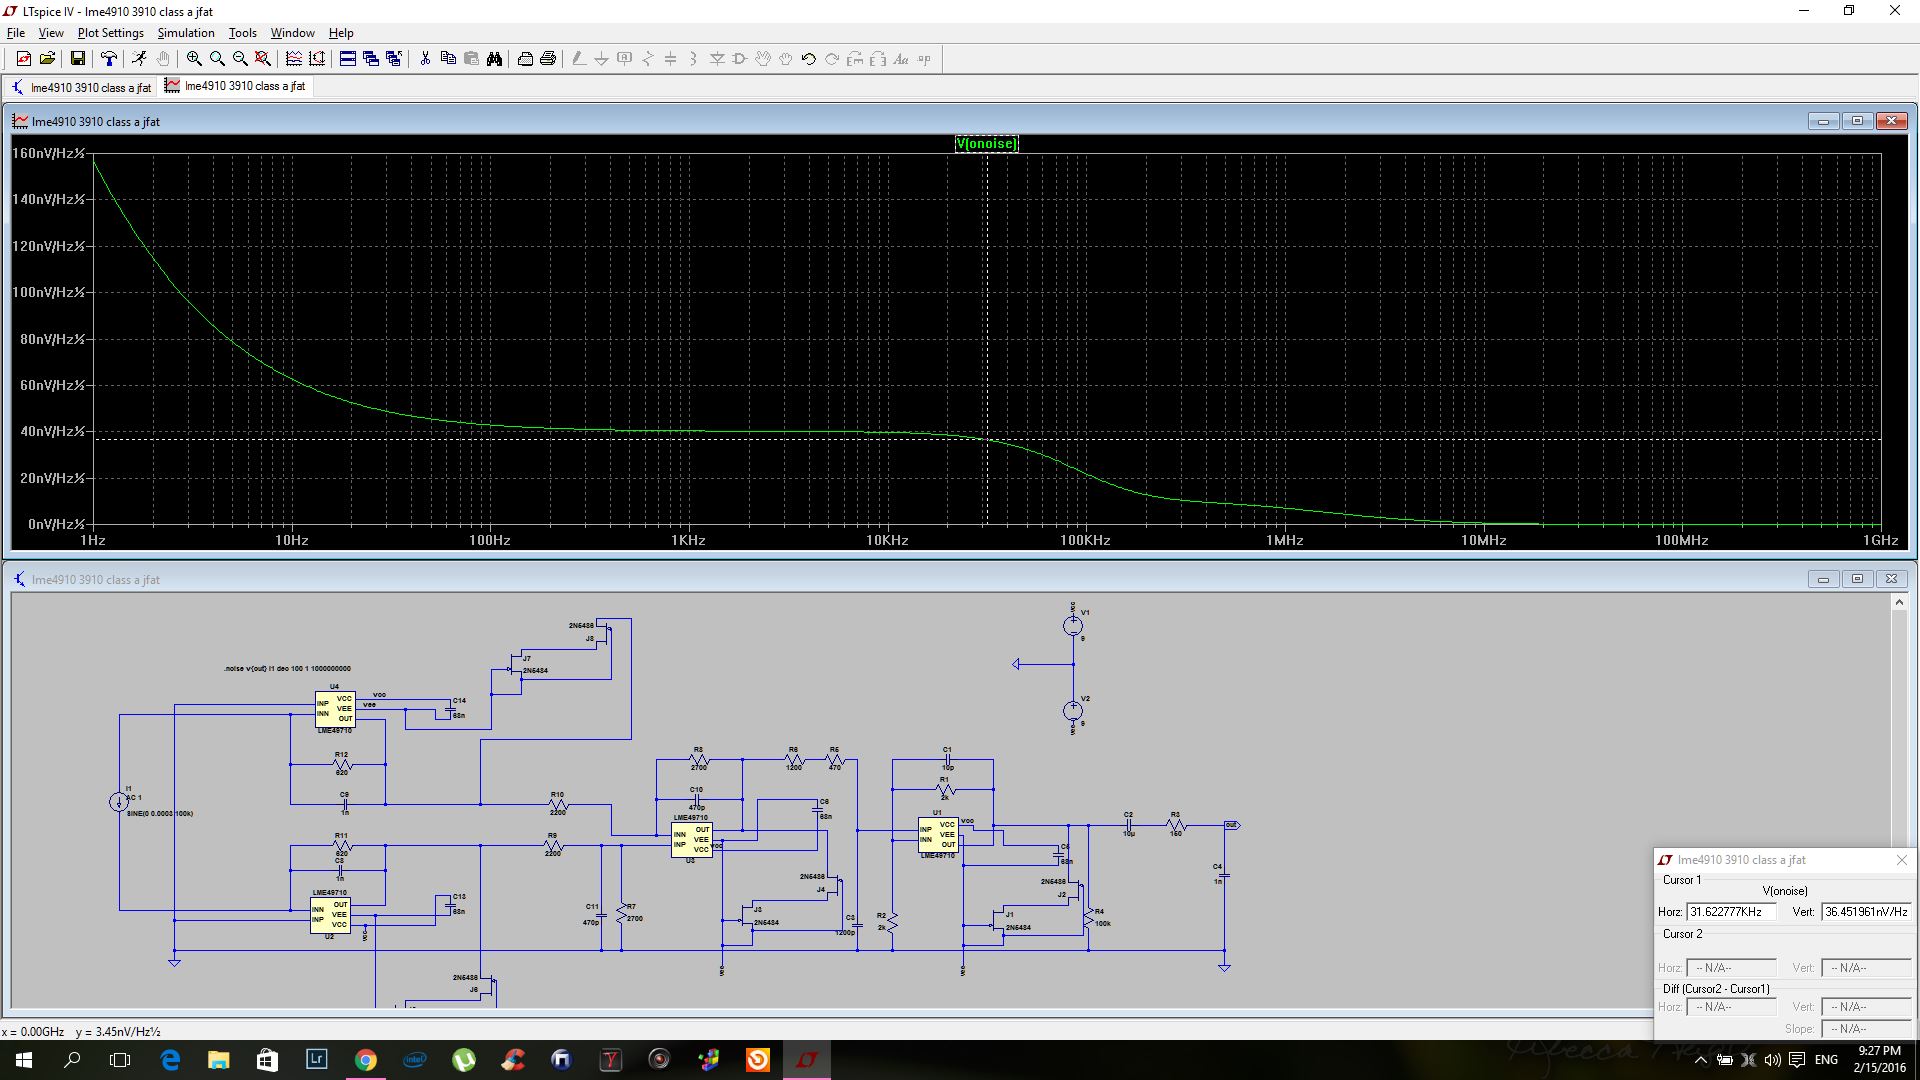
Task: Open the Plot Settings menu
Action: tap(111, 33)
